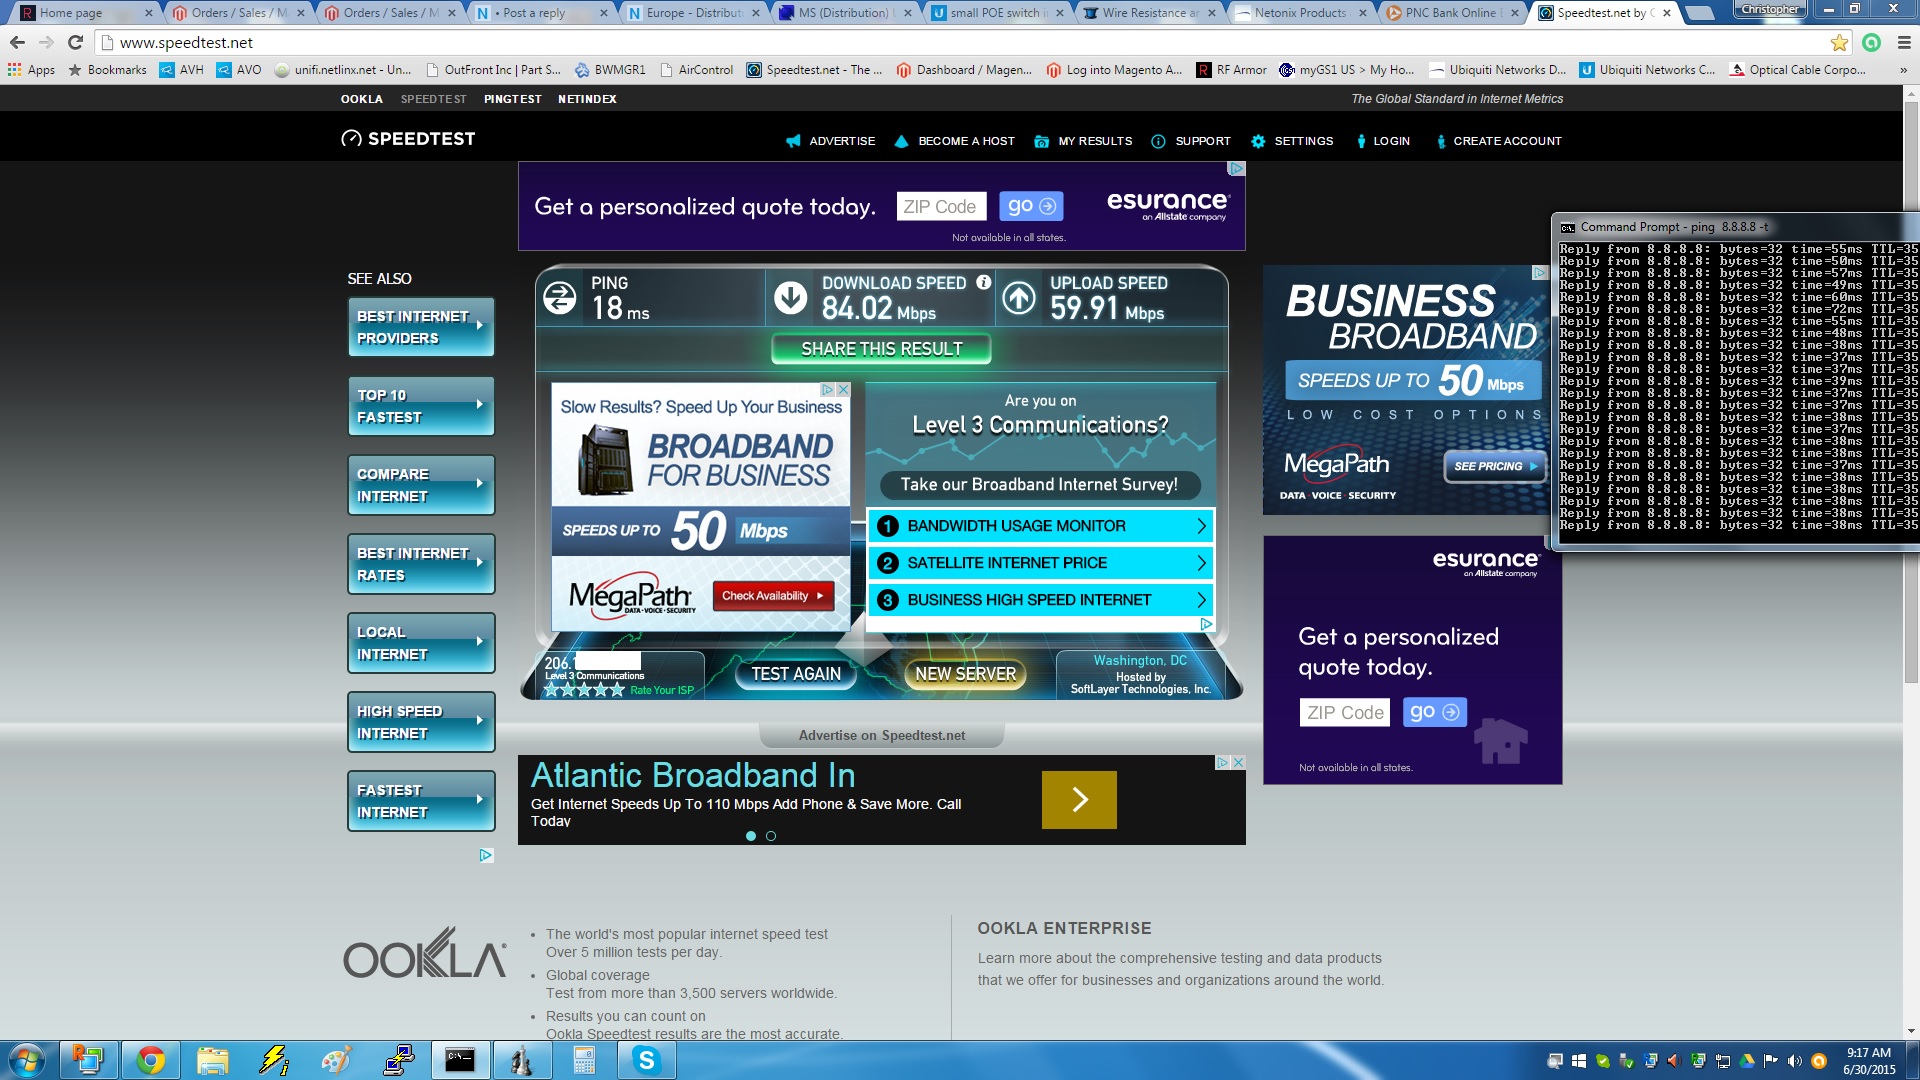The width and height of the screenshot is (1920, 1080).
Task: Open Skype from the taskbar
Action: [x=646, y=1060]
